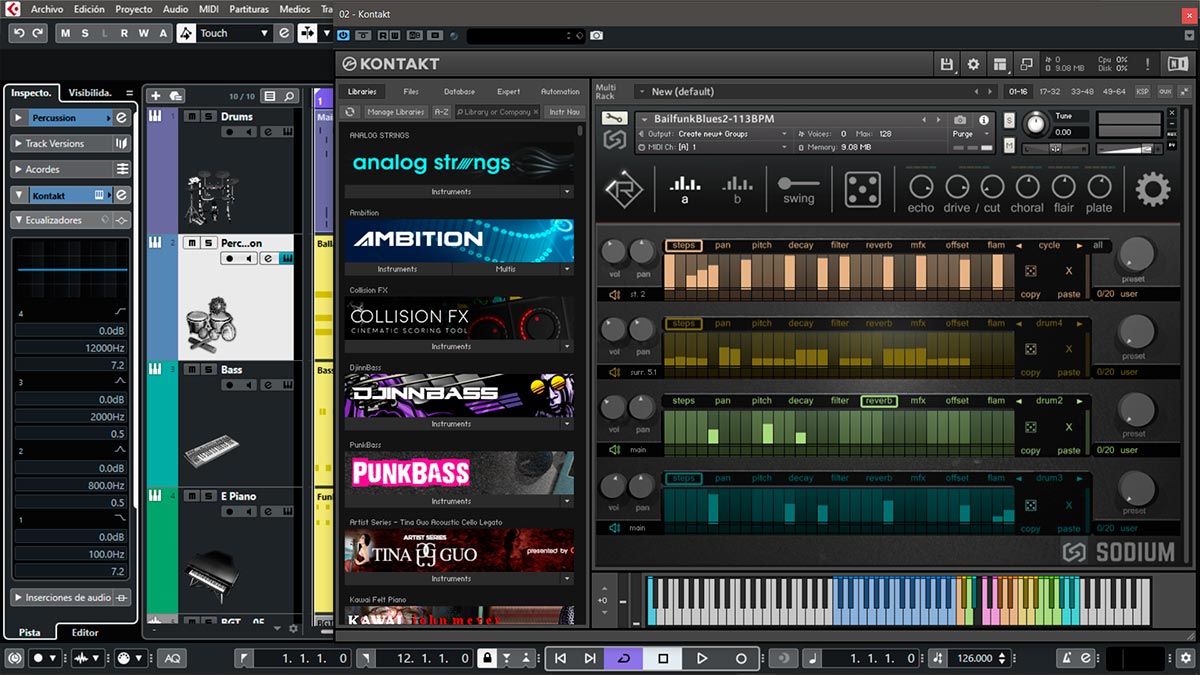
Task: Switch to Kontakt Files tab
Action: click(411, 91)
